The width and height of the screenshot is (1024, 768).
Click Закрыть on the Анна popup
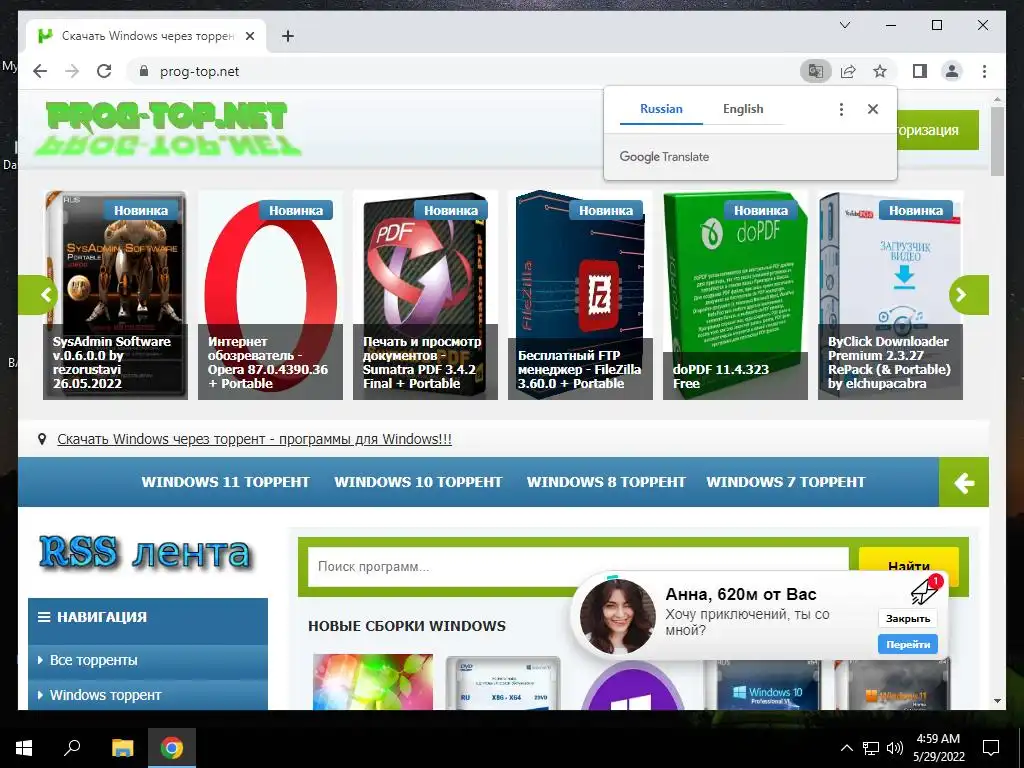(x=908, y=618)
